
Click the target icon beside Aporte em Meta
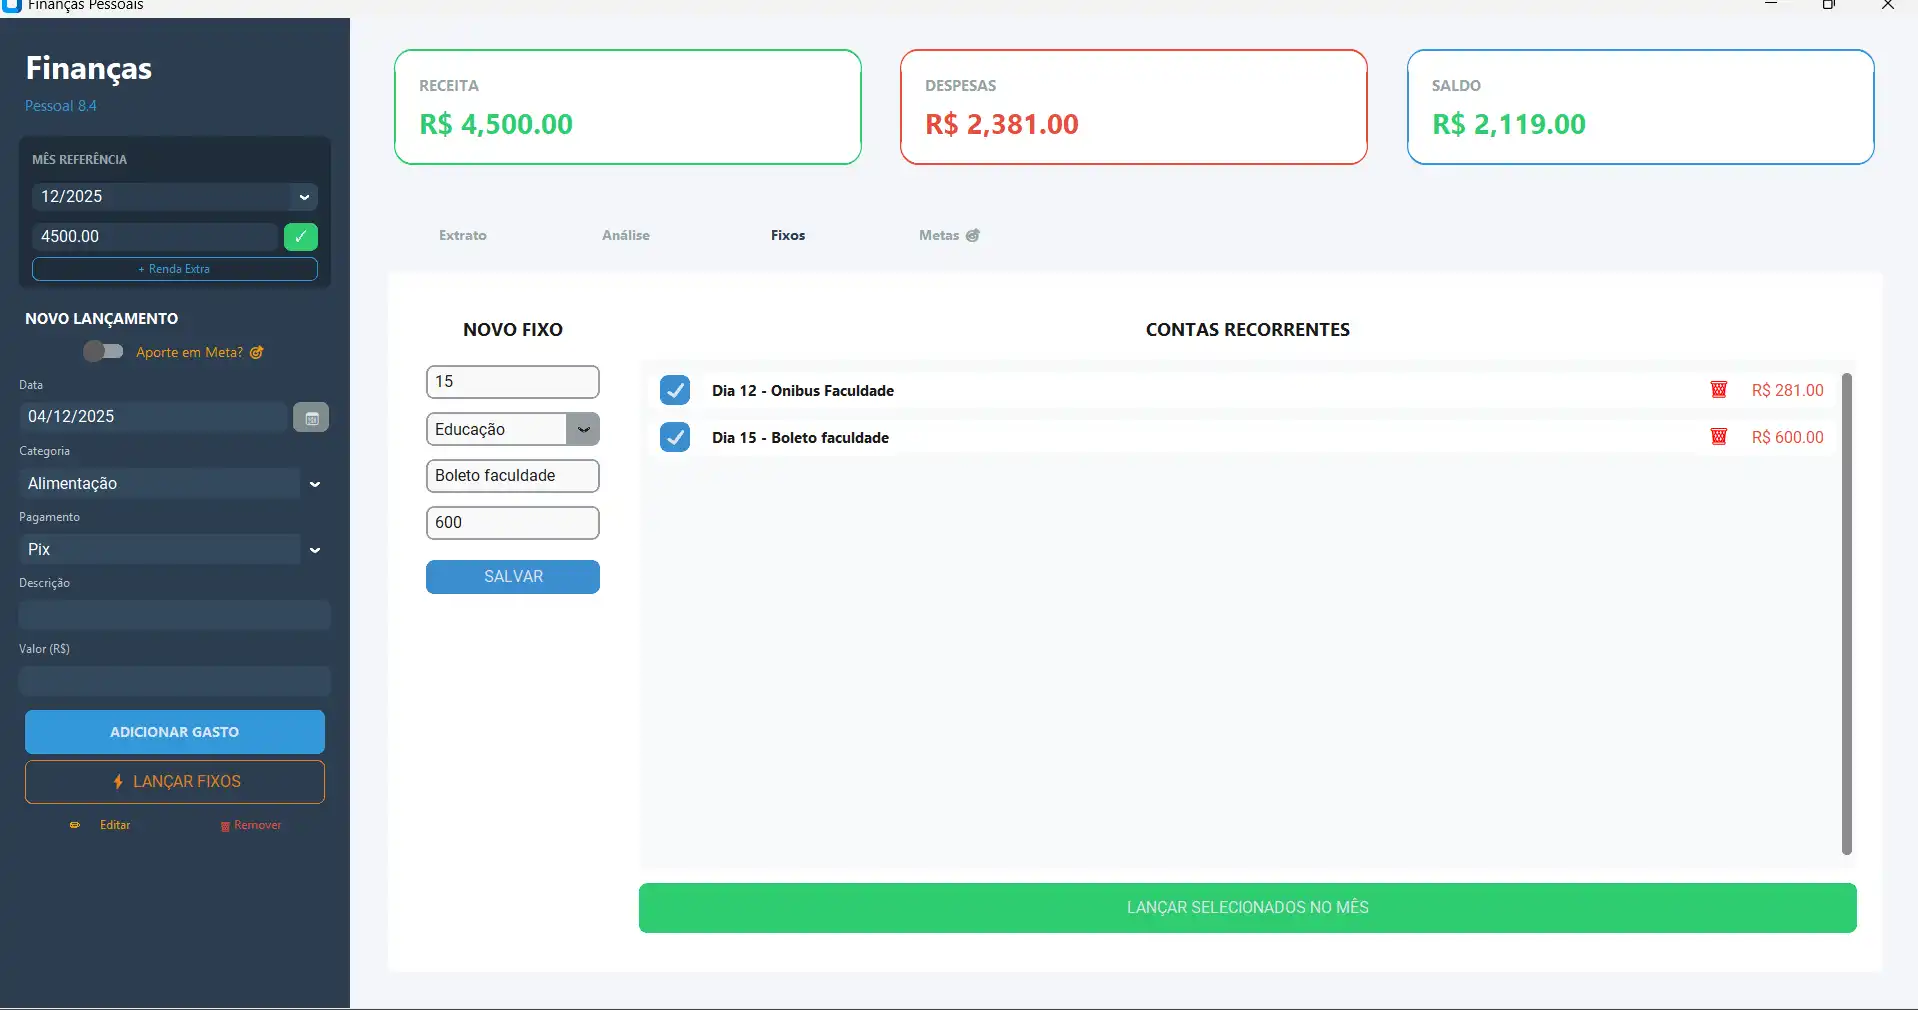[x=257, y=352]
